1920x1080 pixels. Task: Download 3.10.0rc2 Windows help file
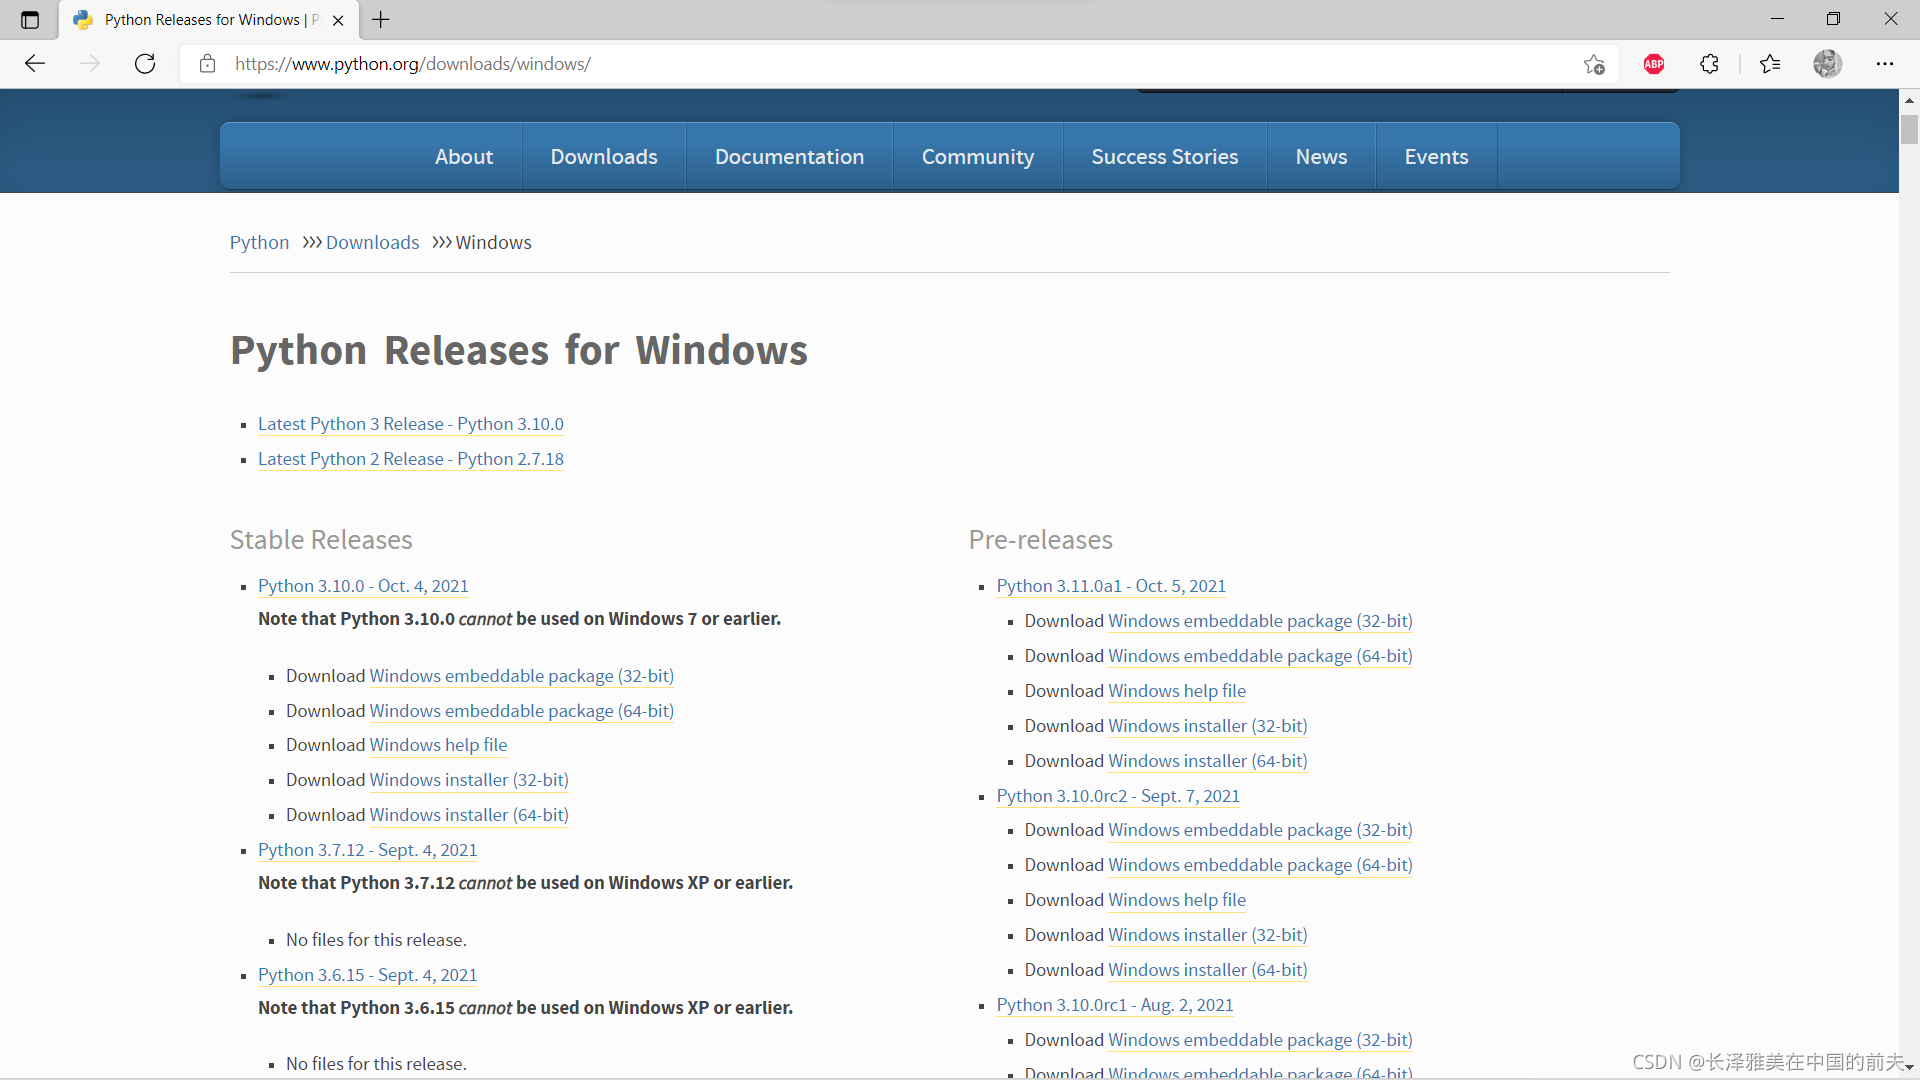[x=1177, y=900]
